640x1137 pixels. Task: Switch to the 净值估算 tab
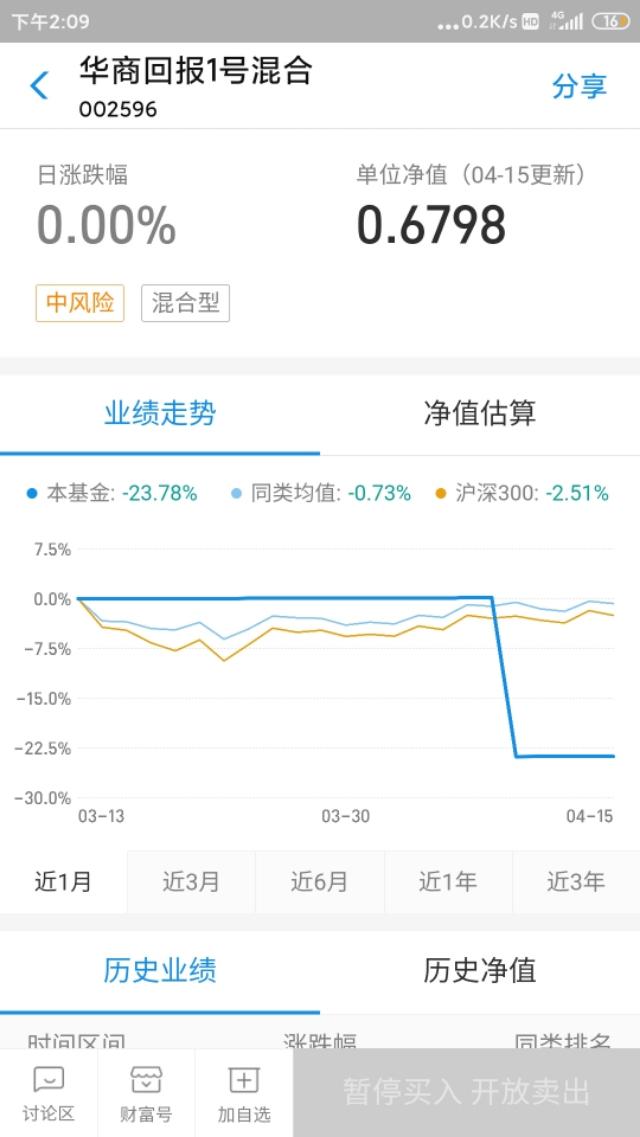pyautogui.click(x=480, y=413)
